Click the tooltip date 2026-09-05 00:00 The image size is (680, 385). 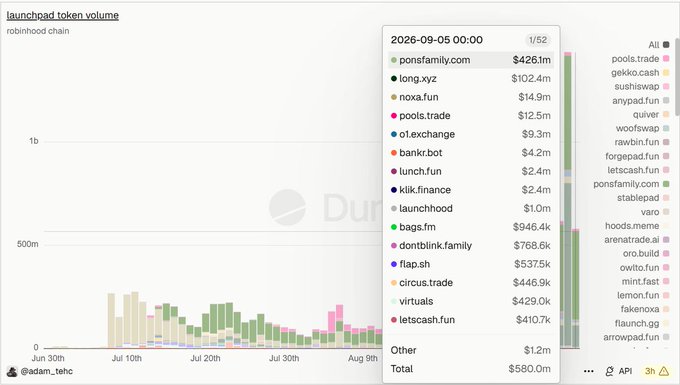[x=436, y=40]
